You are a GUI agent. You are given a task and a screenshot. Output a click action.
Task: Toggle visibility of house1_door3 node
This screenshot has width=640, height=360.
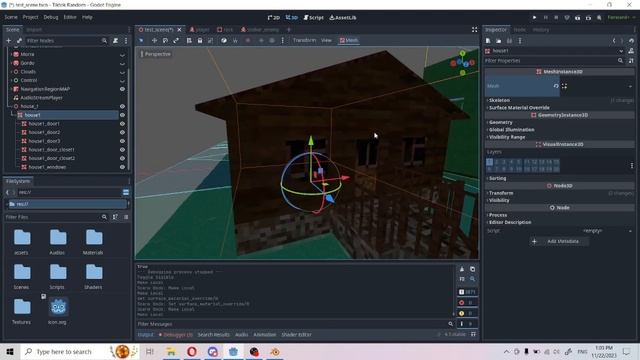point(122,141)
